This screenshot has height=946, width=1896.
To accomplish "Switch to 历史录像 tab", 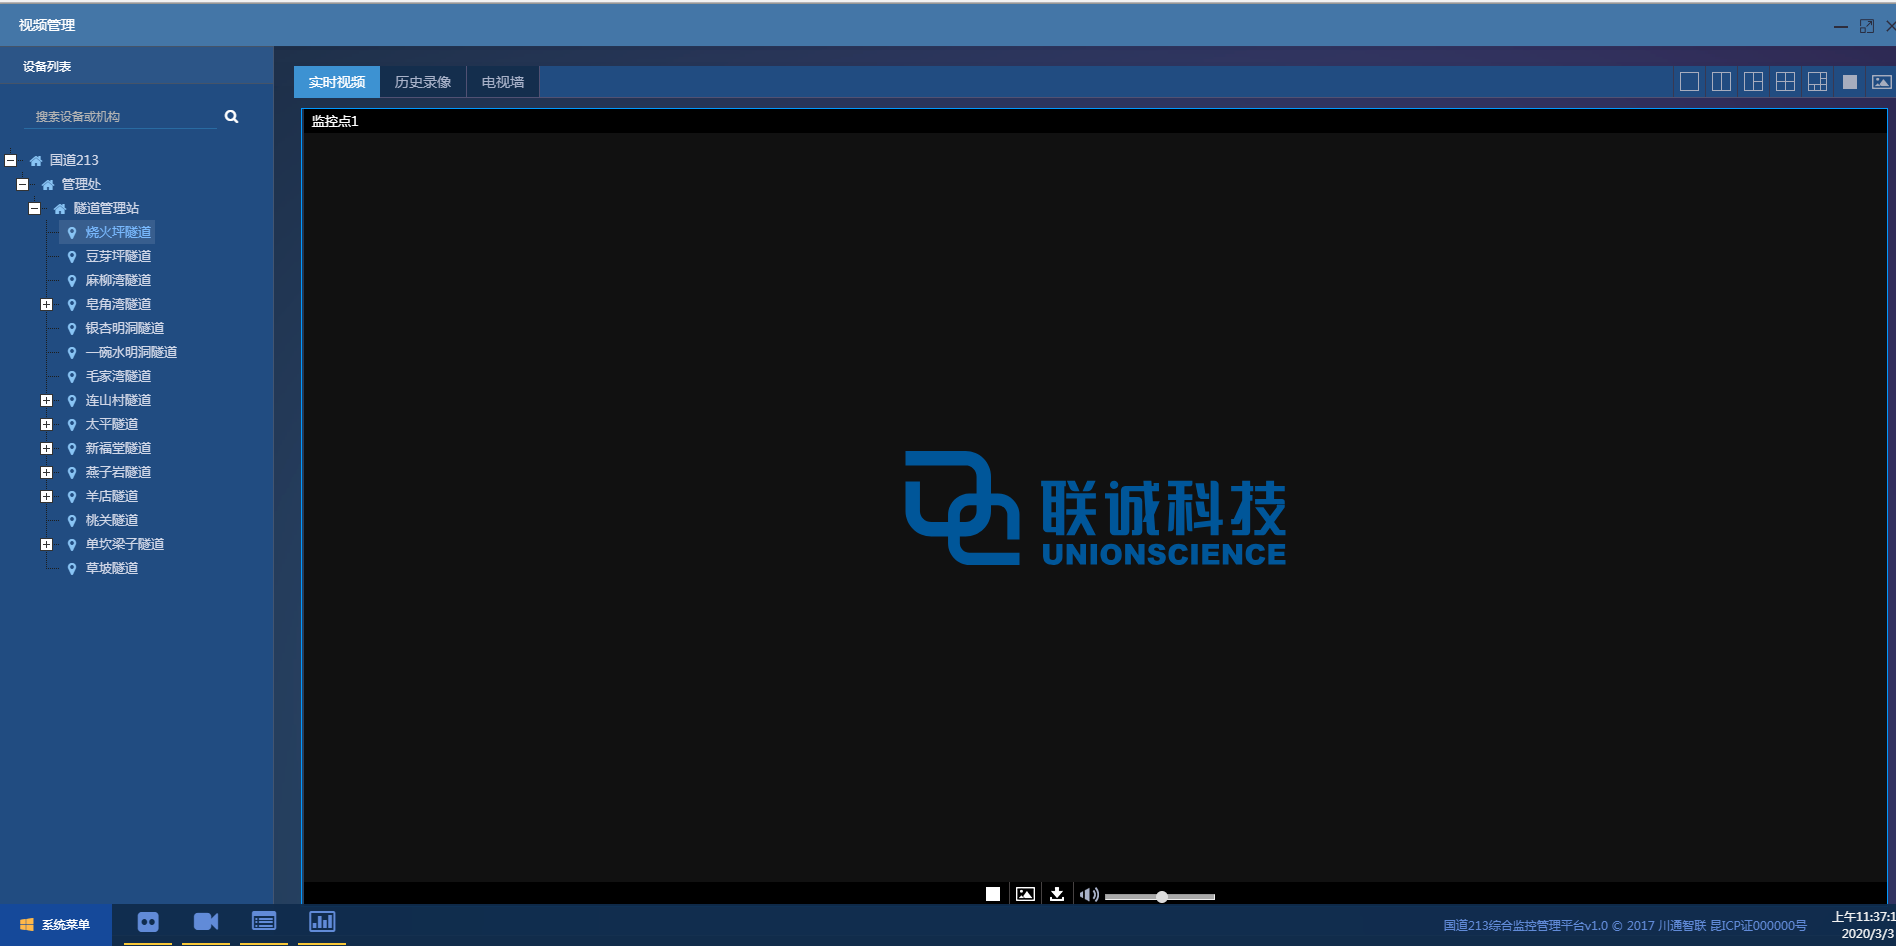I will pyautogui.click(x=423, y=82).
